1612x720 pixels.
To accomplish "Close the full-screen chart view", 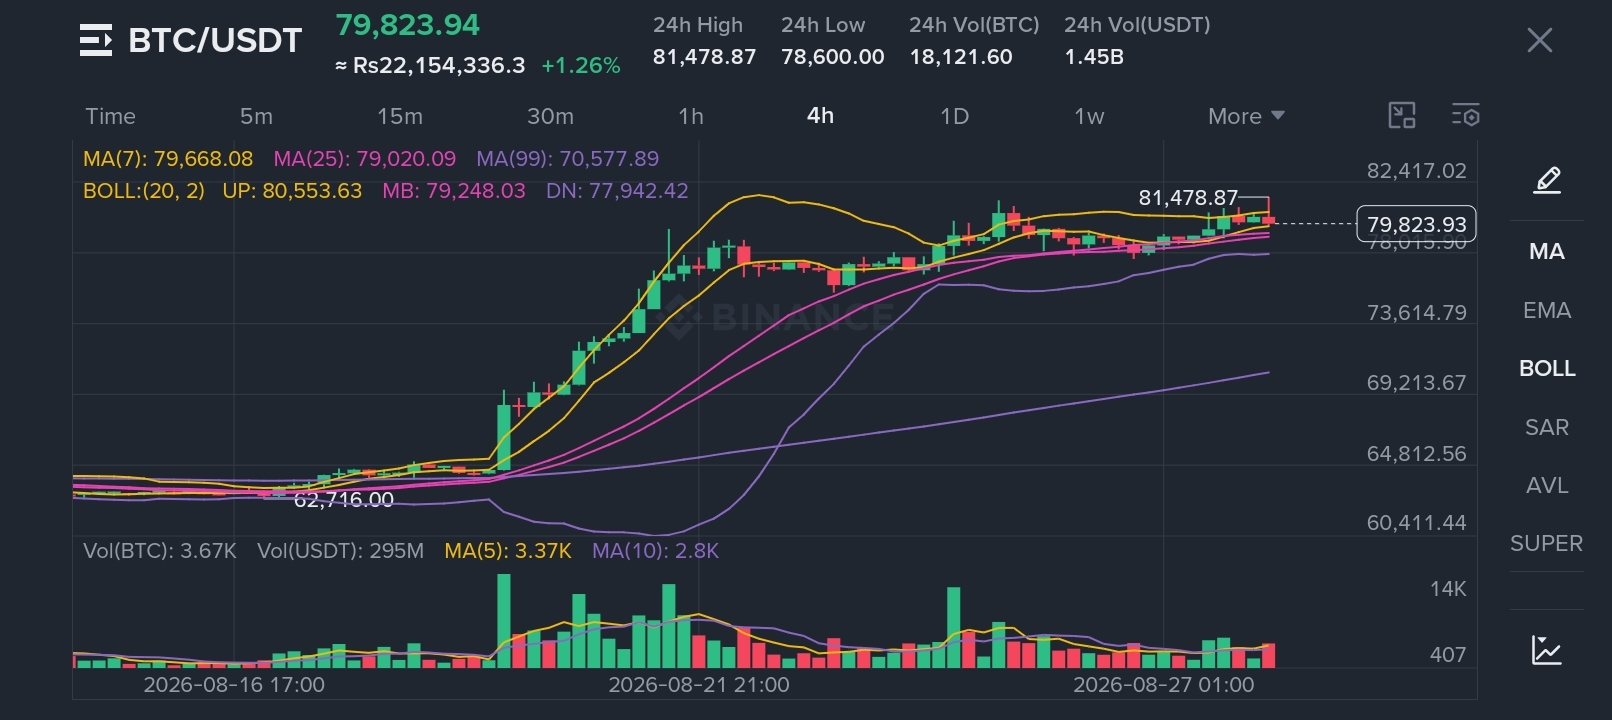I will 1539,40.
